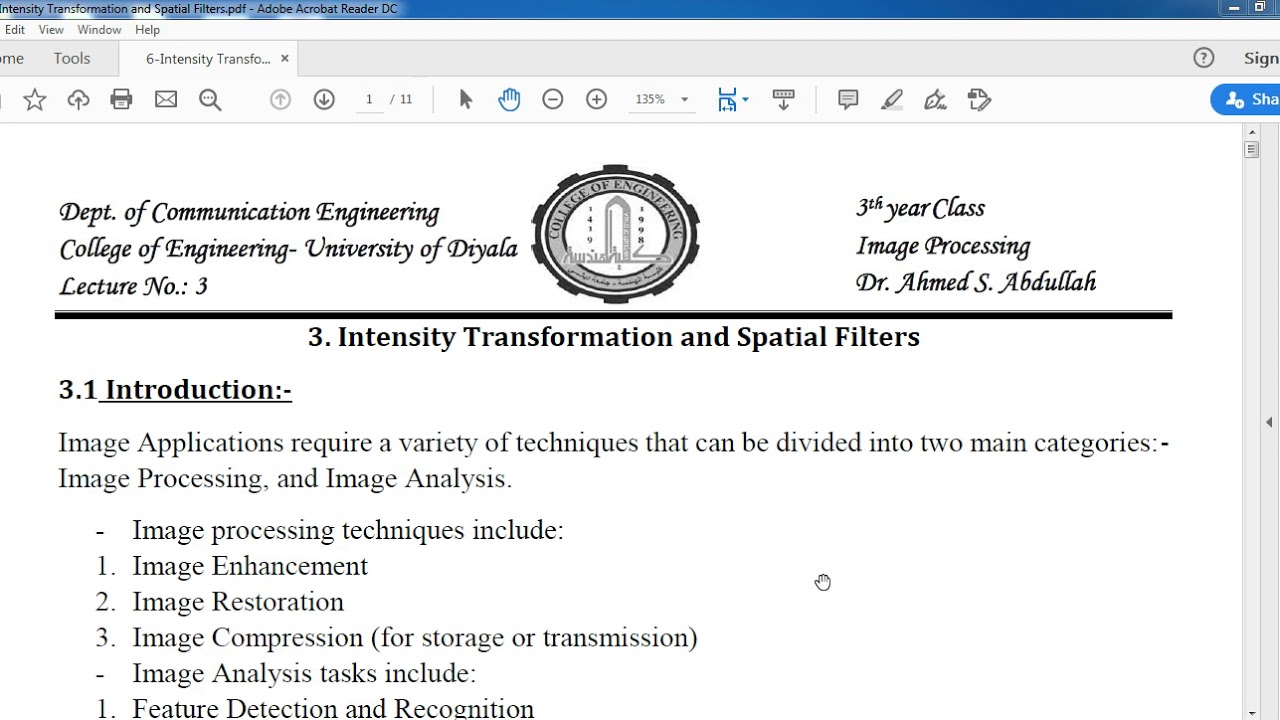Open the find text magnifier
The width and height of the screenshot is (1280, 720).
210,100
